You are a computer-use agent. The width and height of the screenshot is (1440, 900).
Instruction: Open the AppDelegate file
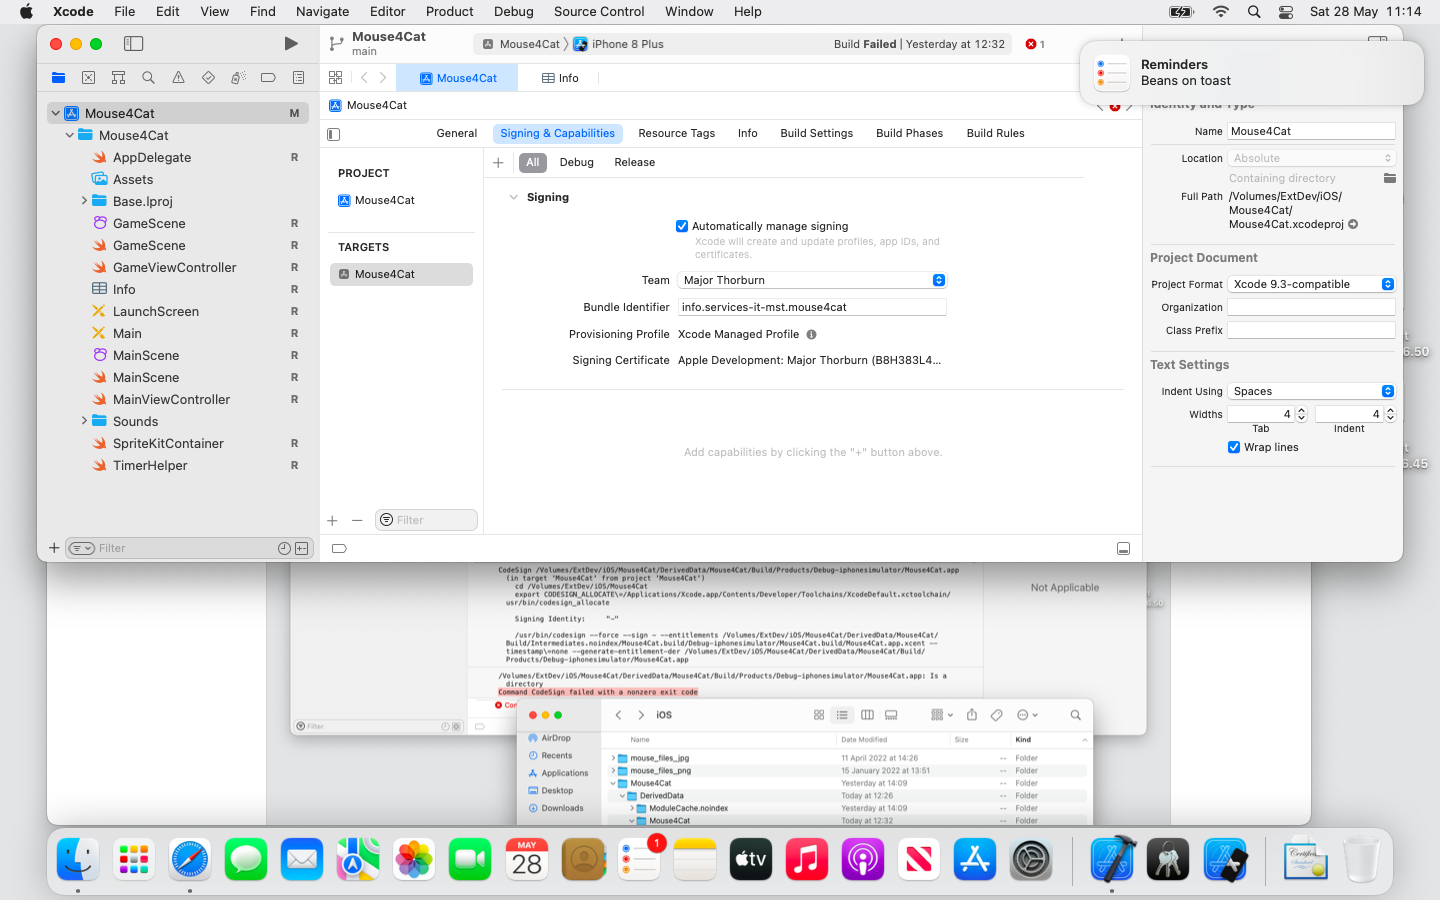tap(152, 157)
